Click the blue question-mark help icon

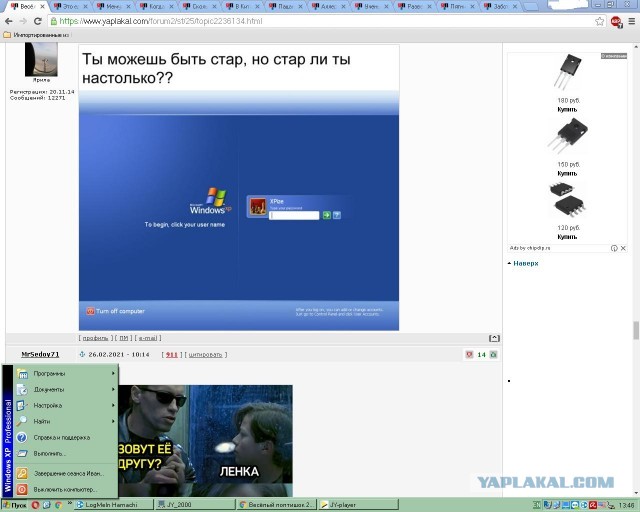click(22, 437)
